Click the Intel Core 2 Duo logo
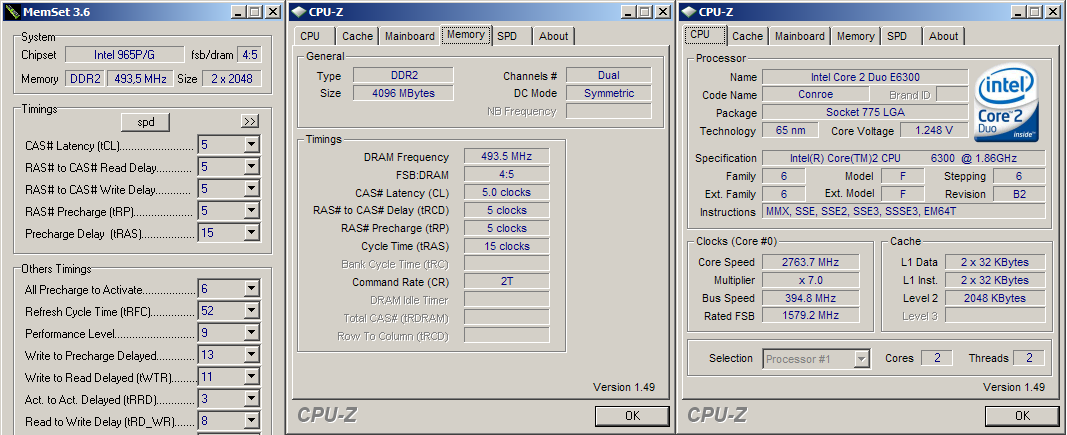The height and width of the screenshot is (435, 1067). (1006, 104)
